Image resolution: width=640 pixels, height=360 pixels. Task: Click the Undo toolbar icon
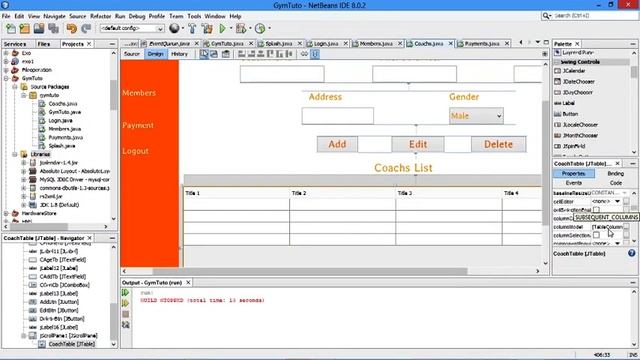(72, 29)
